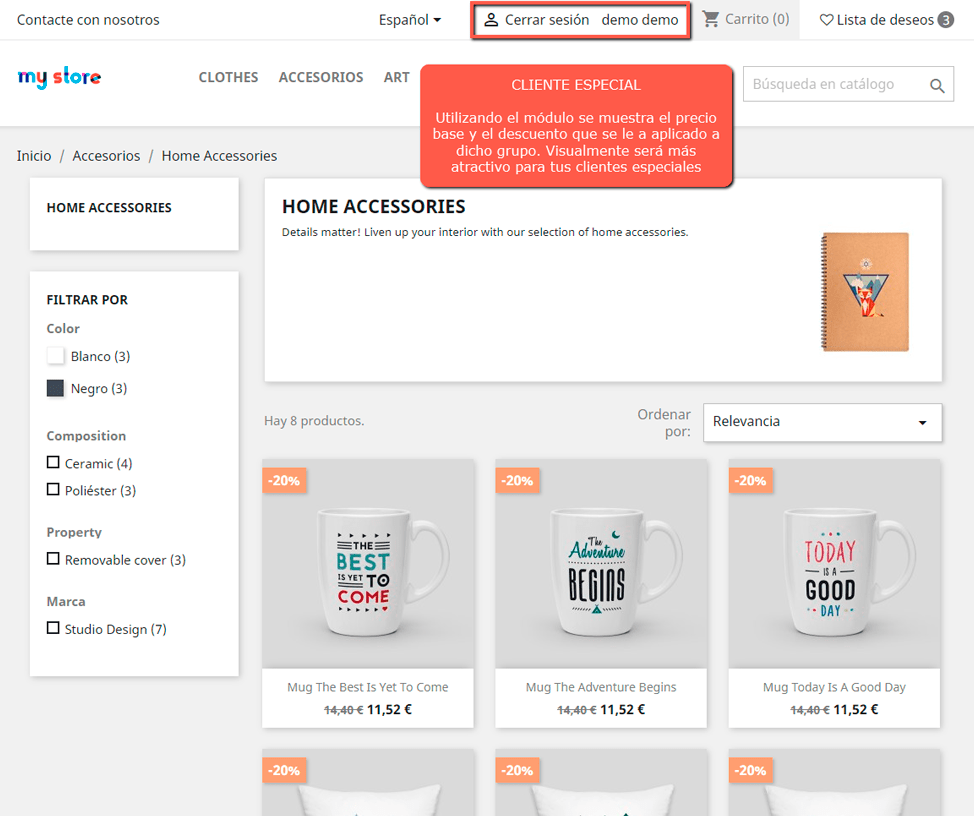
Task: Enable the Ceramic composition filter
Action: click(x=55, y=463)
